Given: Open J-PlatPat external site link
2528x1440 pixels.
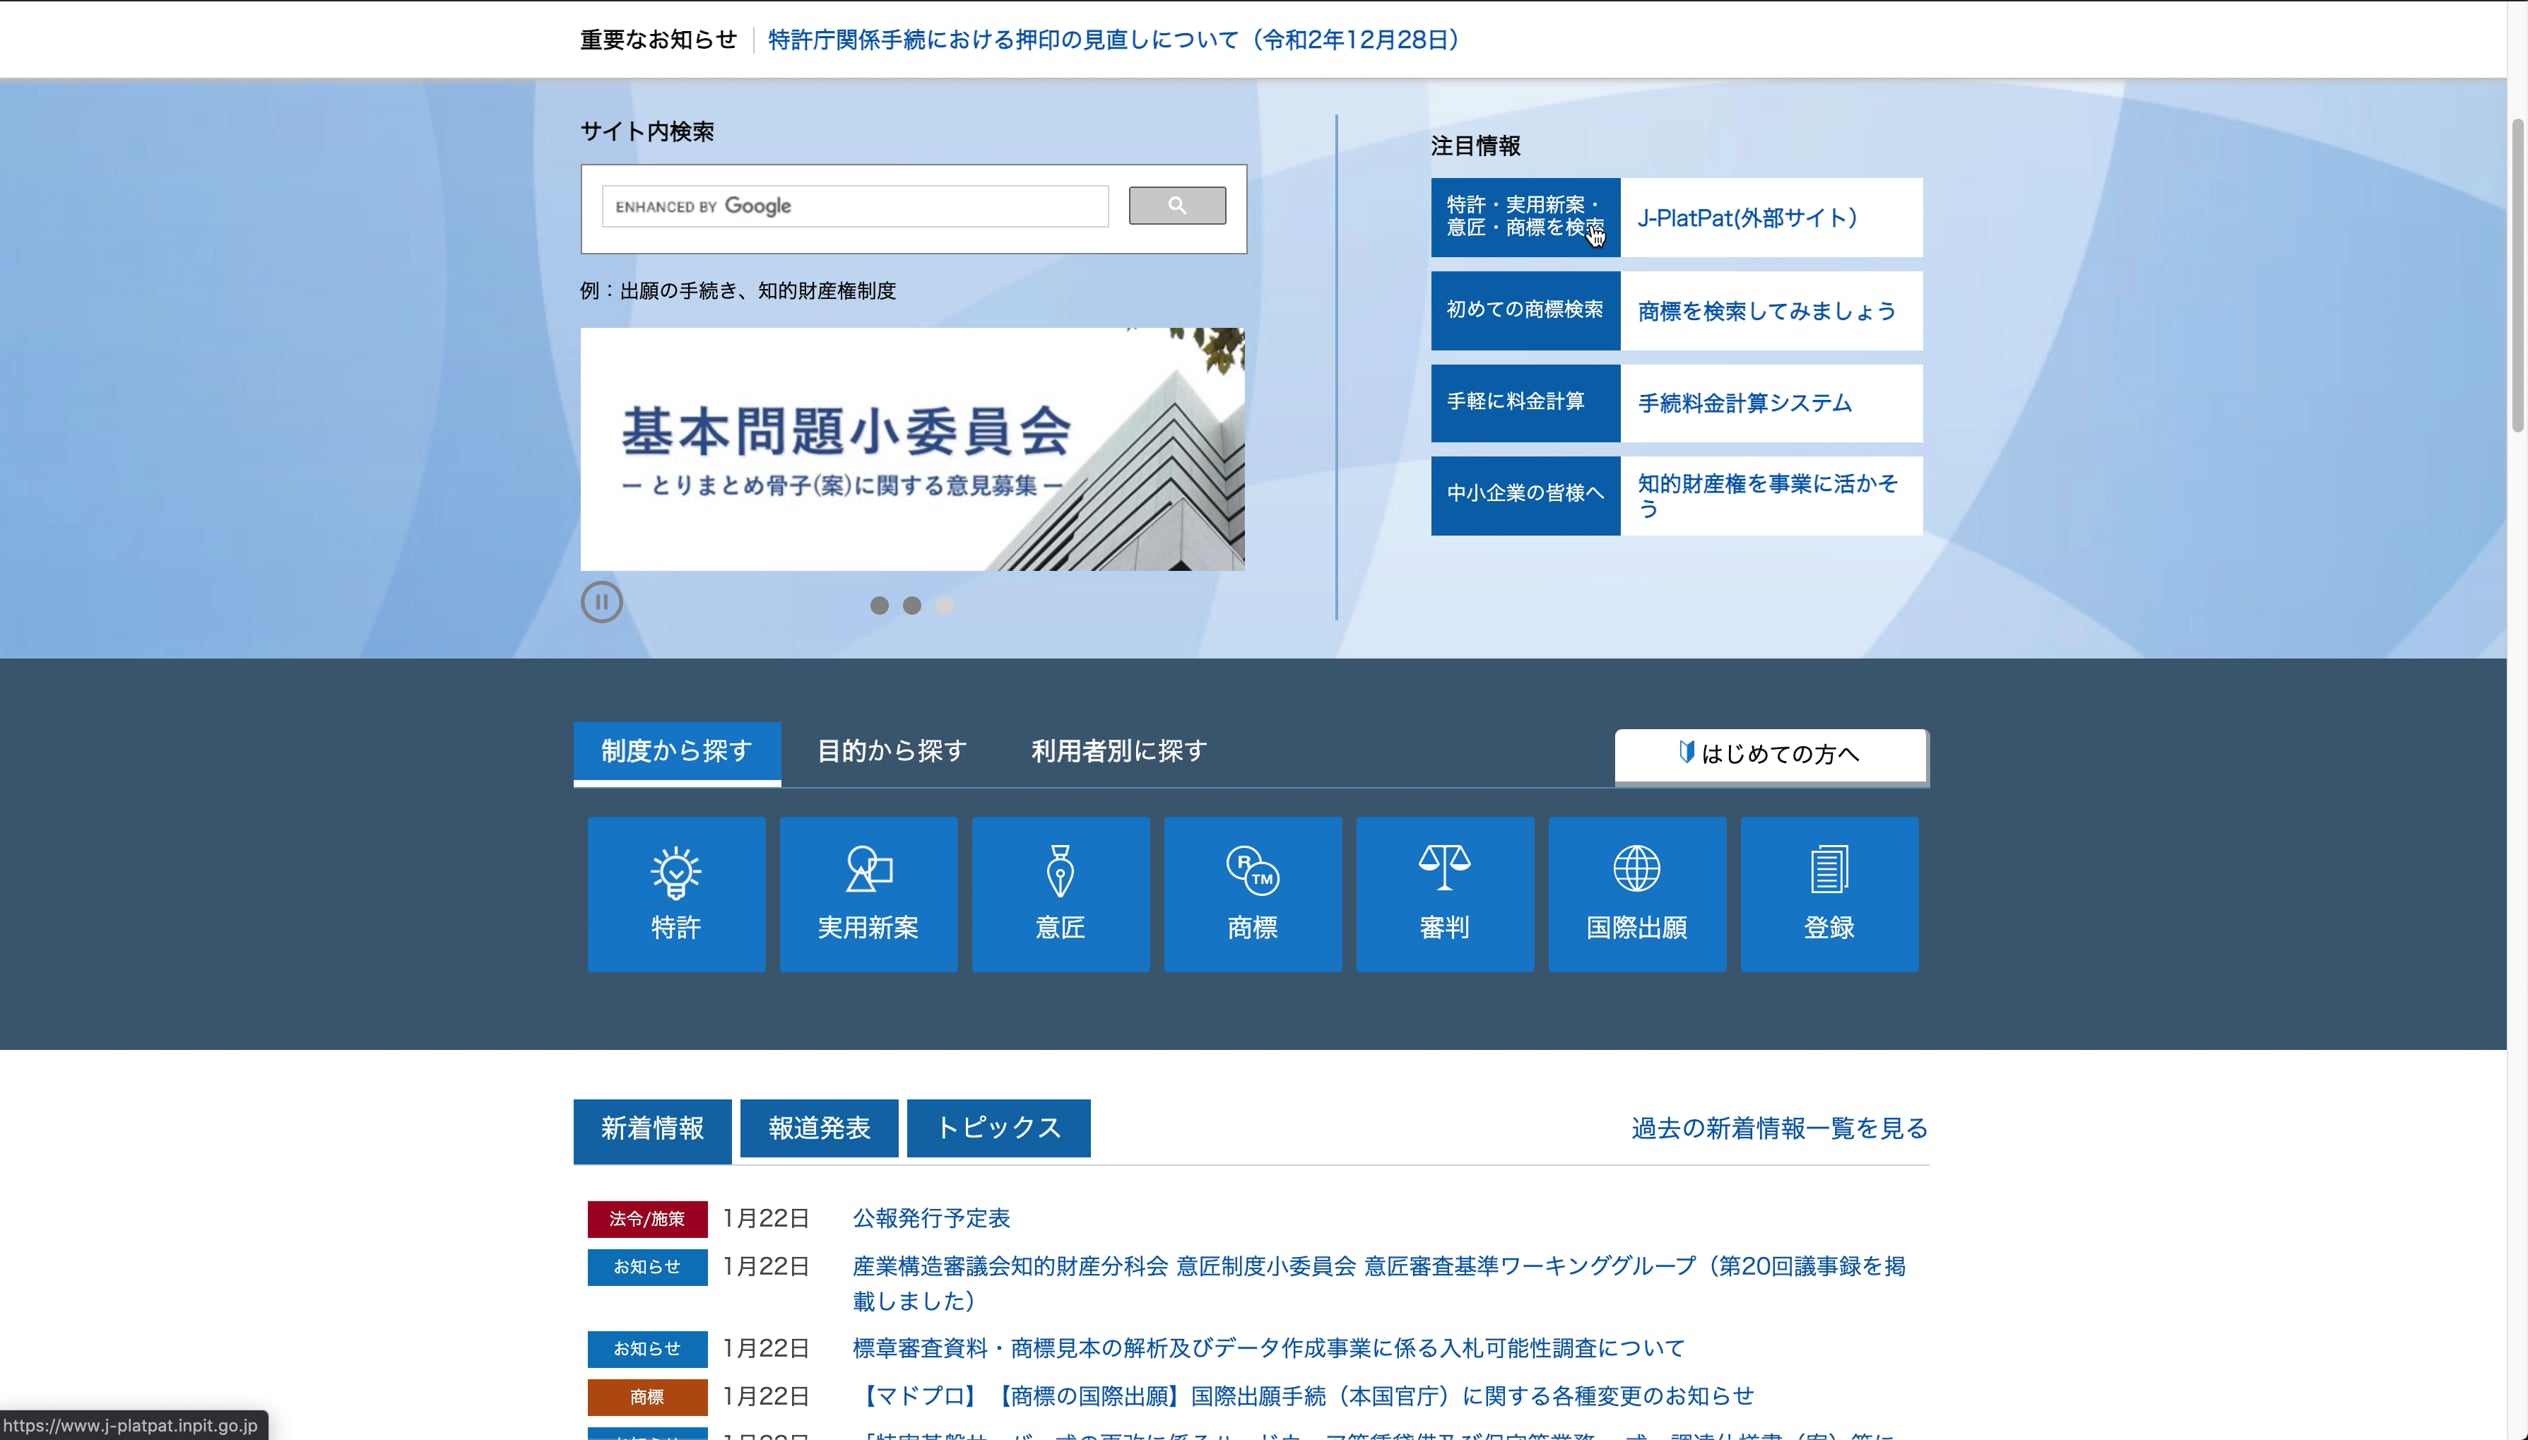Looking at the screenshot, I should pyautogui.click(x=1747, y=218).
